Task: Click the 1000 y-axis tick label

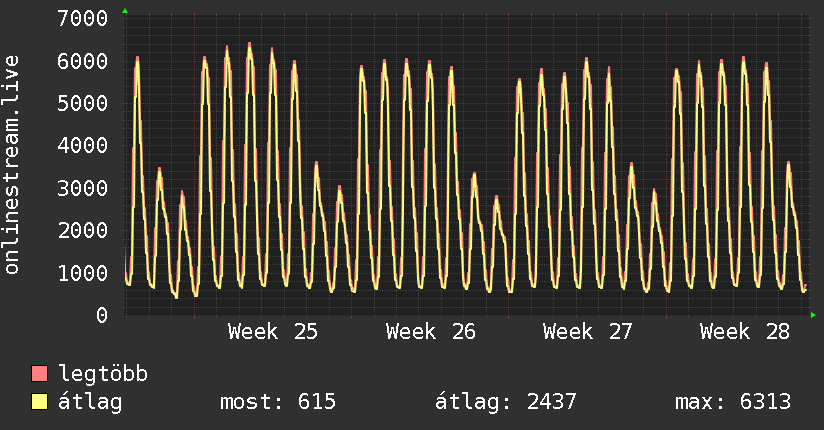Action: click(x=83, y=273)
